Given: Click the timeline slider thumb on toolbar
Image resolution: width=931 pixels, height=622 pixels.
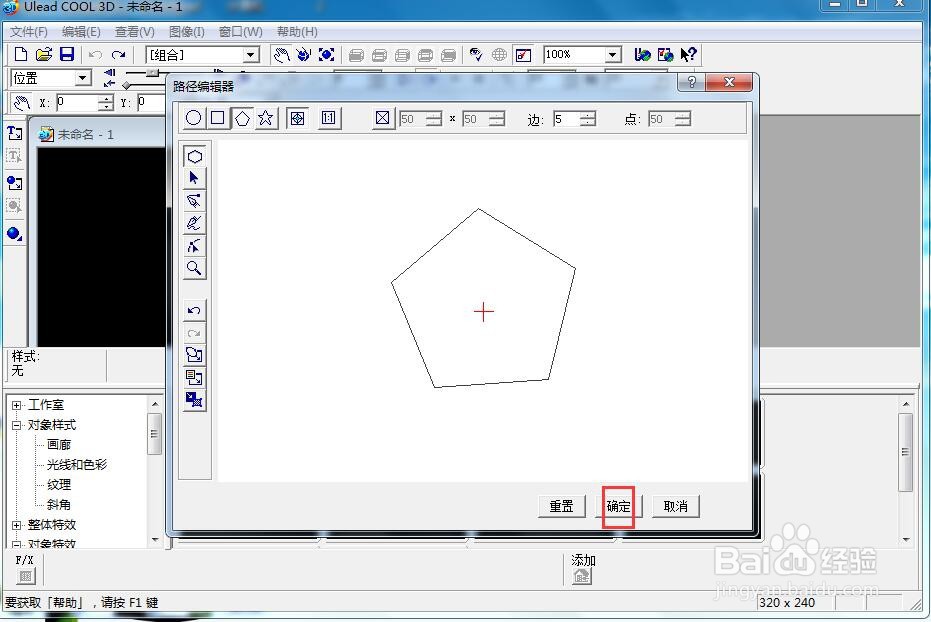Looking at the screenshot, I should (x=153, y=72).
